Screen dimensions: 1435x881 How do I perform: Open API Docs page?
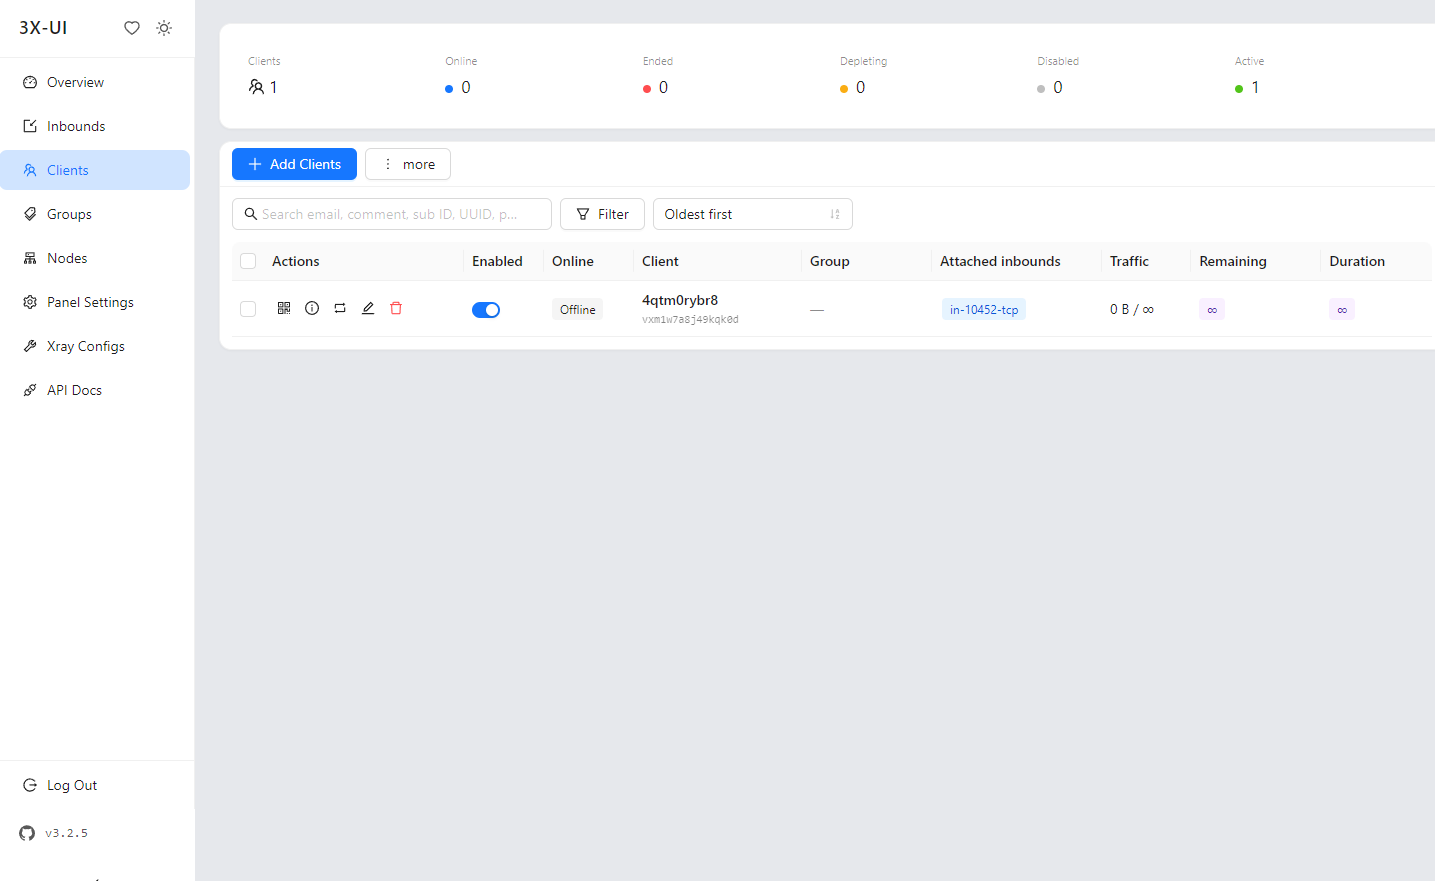click(x=95, y=390)
